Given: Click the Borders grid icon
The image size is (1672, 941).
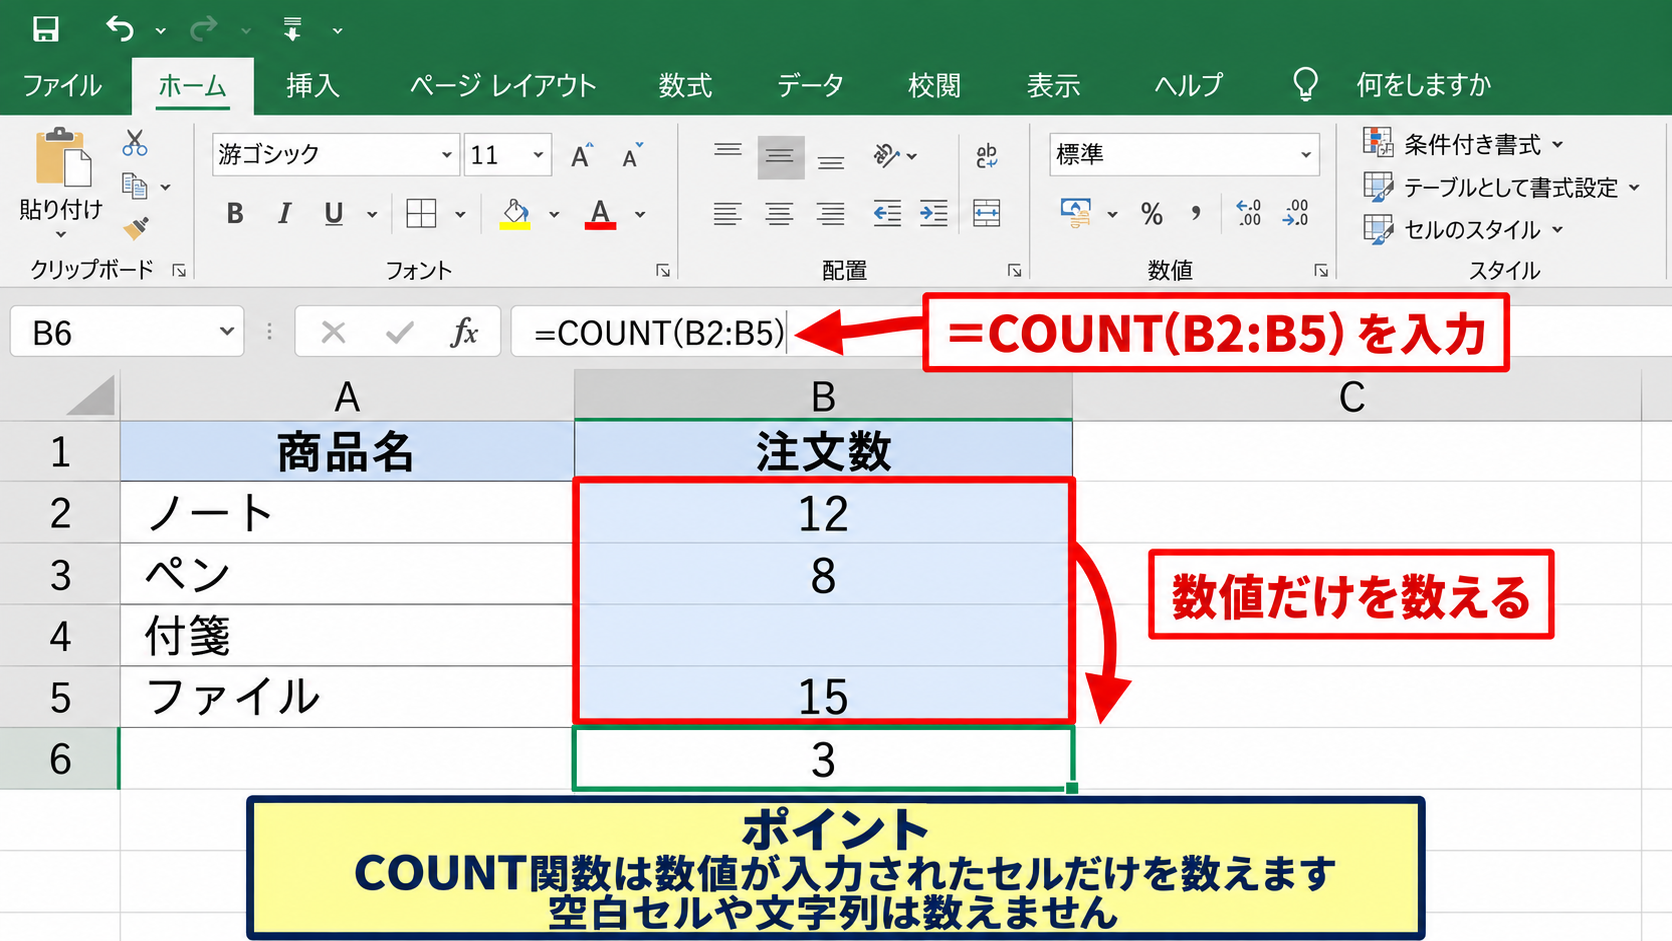Looking at the screenshot, I should pos(421,213).
